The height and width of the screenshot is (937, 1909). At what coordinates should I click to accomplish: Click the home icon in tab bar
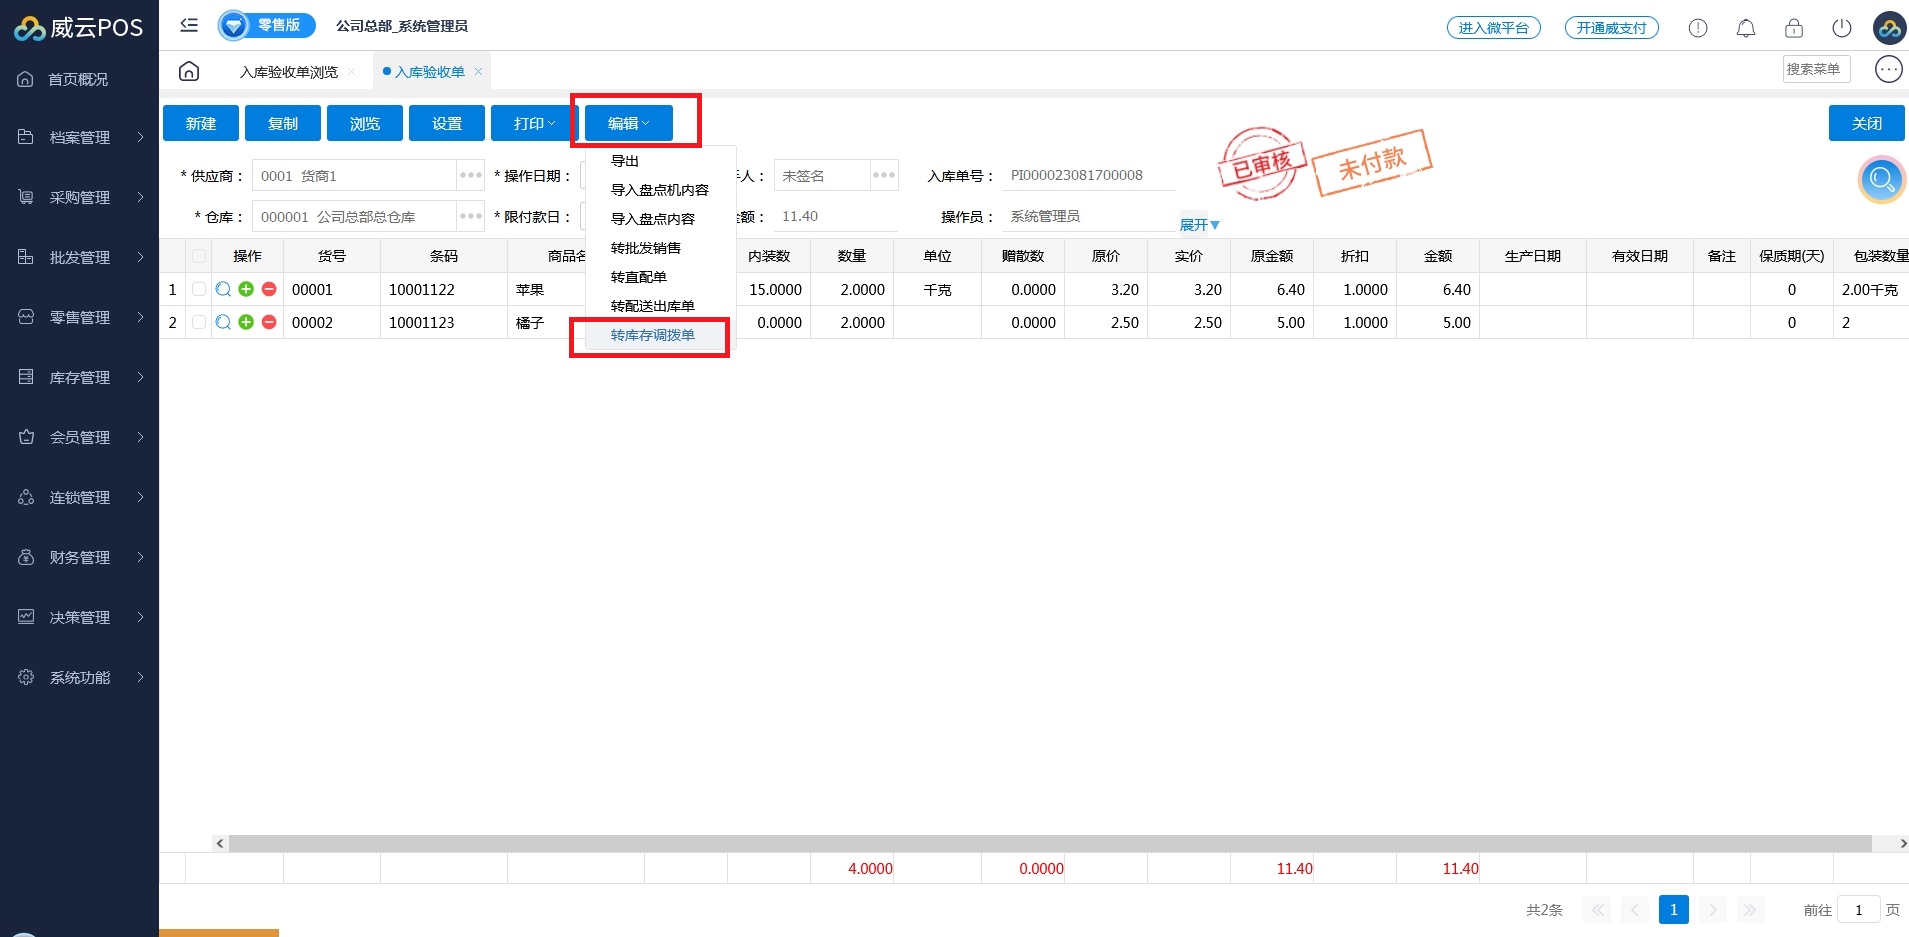[189, 71]
